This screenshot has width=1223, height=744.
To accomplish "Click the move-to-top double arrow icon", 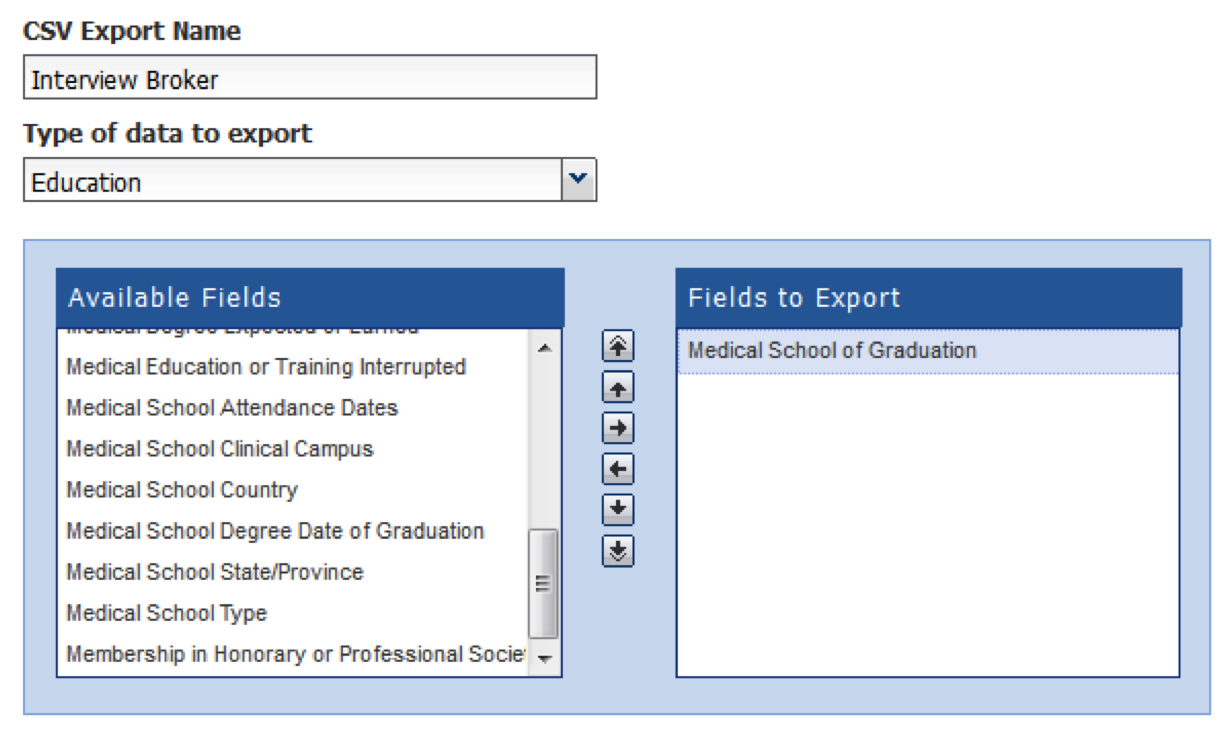I will coord(618,346).
